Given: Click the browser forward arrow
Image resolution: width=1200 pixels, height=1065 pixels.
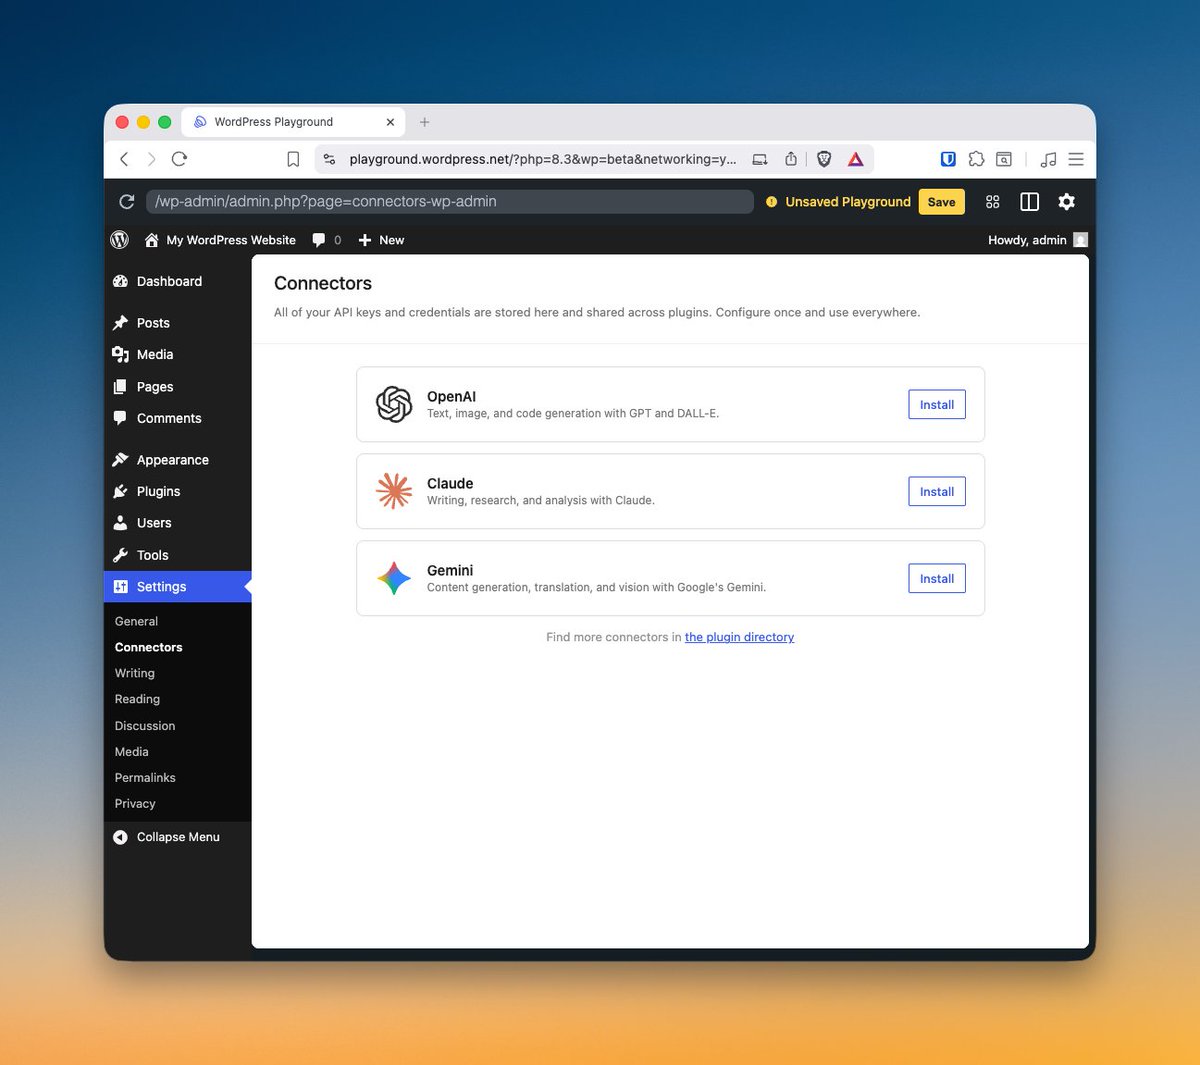Looking at the screenshot, I should tap(151, 159).
